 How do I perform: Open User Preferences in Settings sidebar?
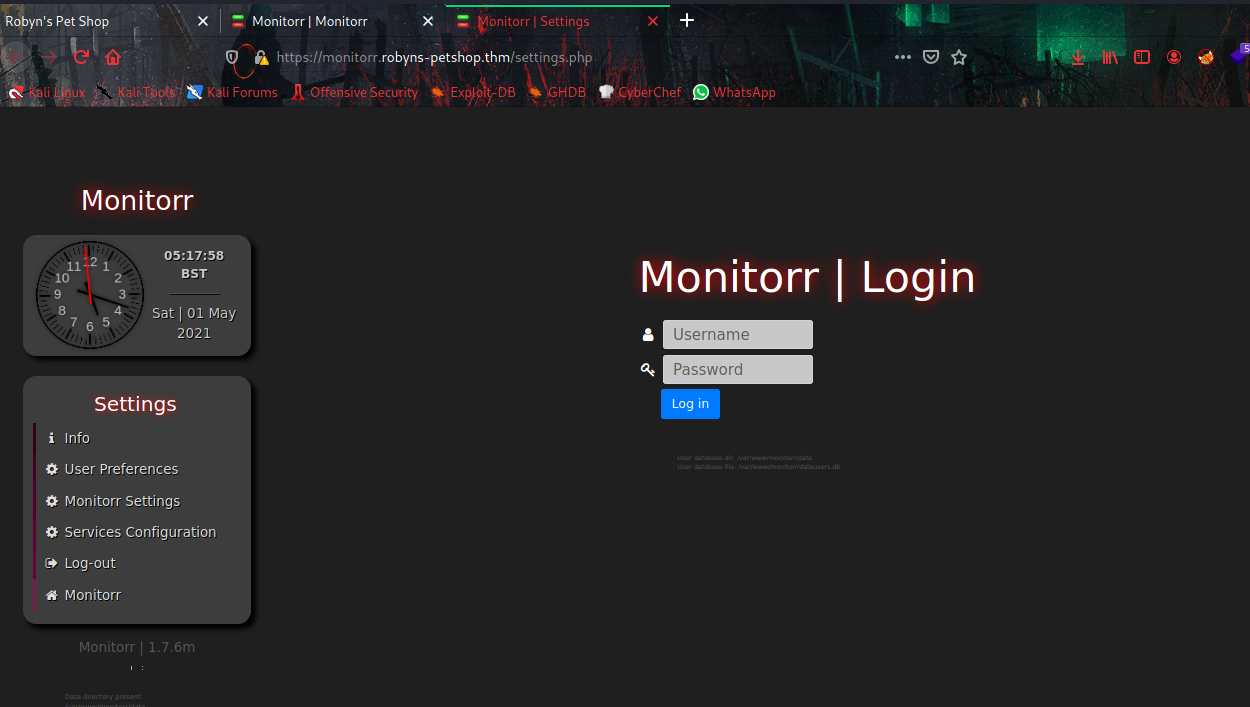[121, 469]
